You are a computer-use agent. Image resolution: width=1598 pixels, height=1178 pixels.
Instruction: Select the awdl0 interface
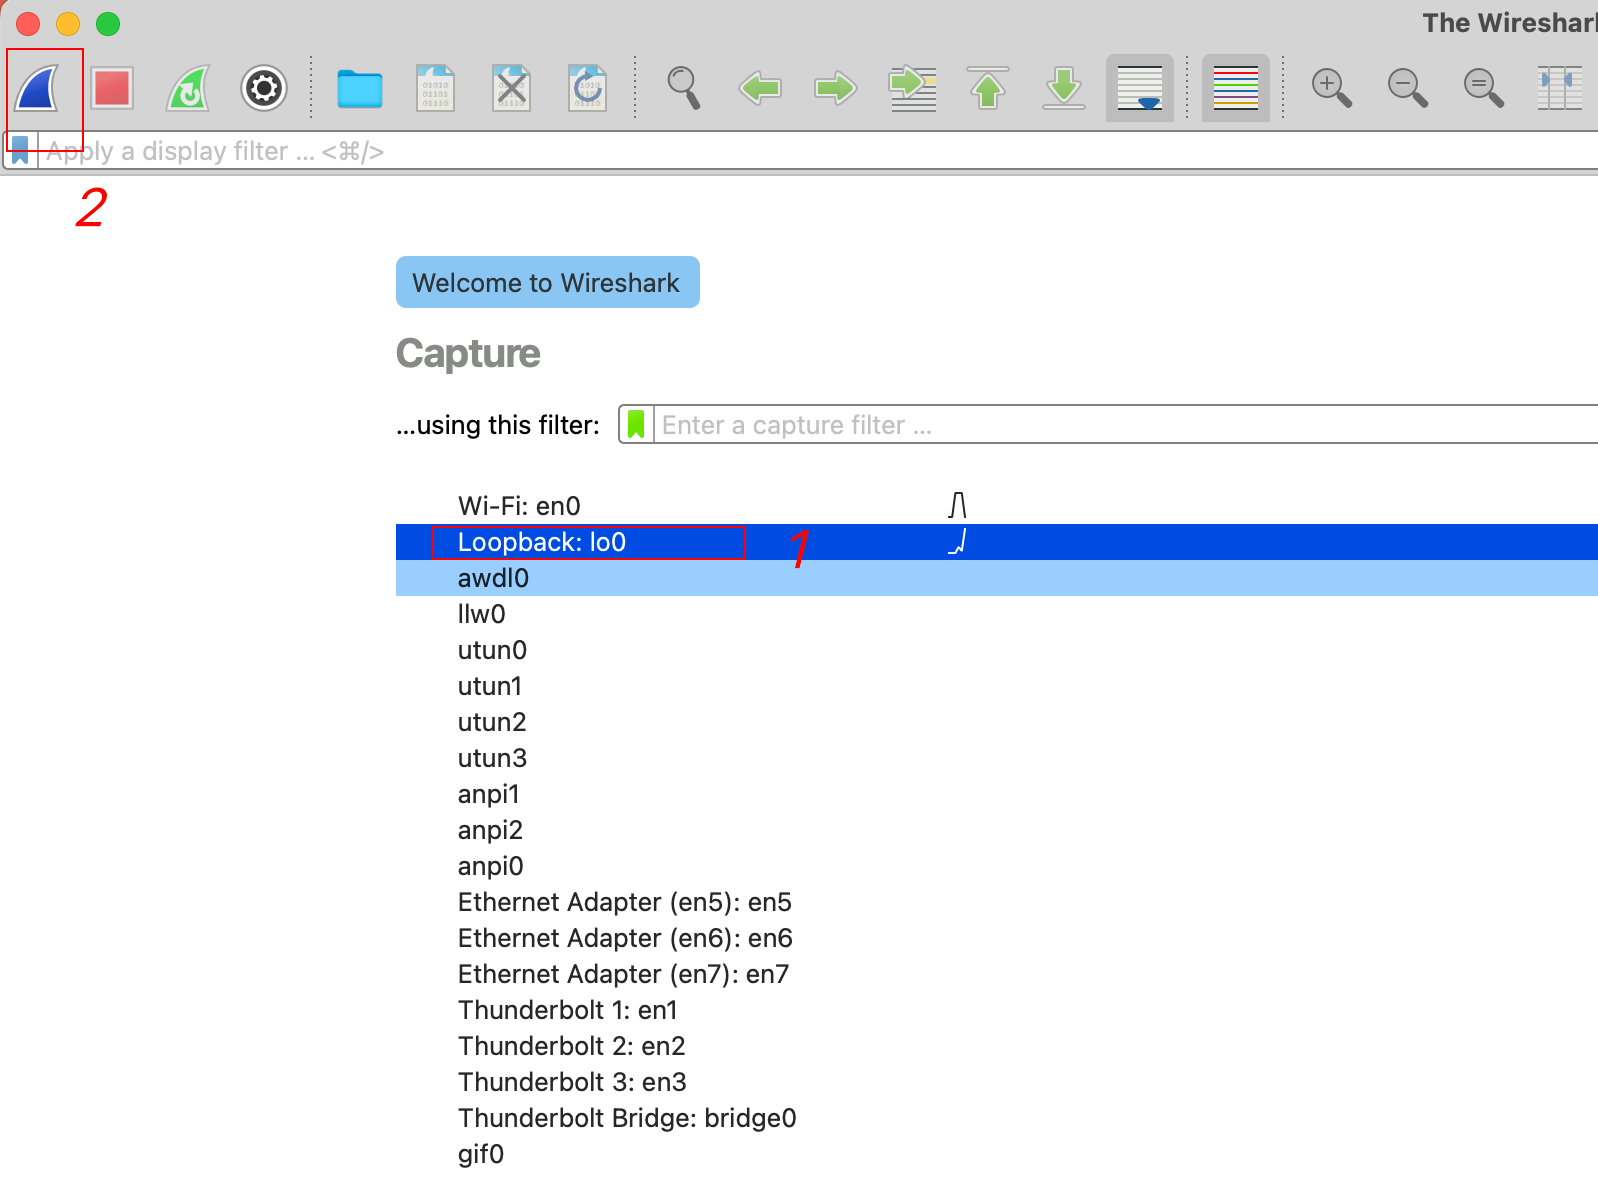997,578
